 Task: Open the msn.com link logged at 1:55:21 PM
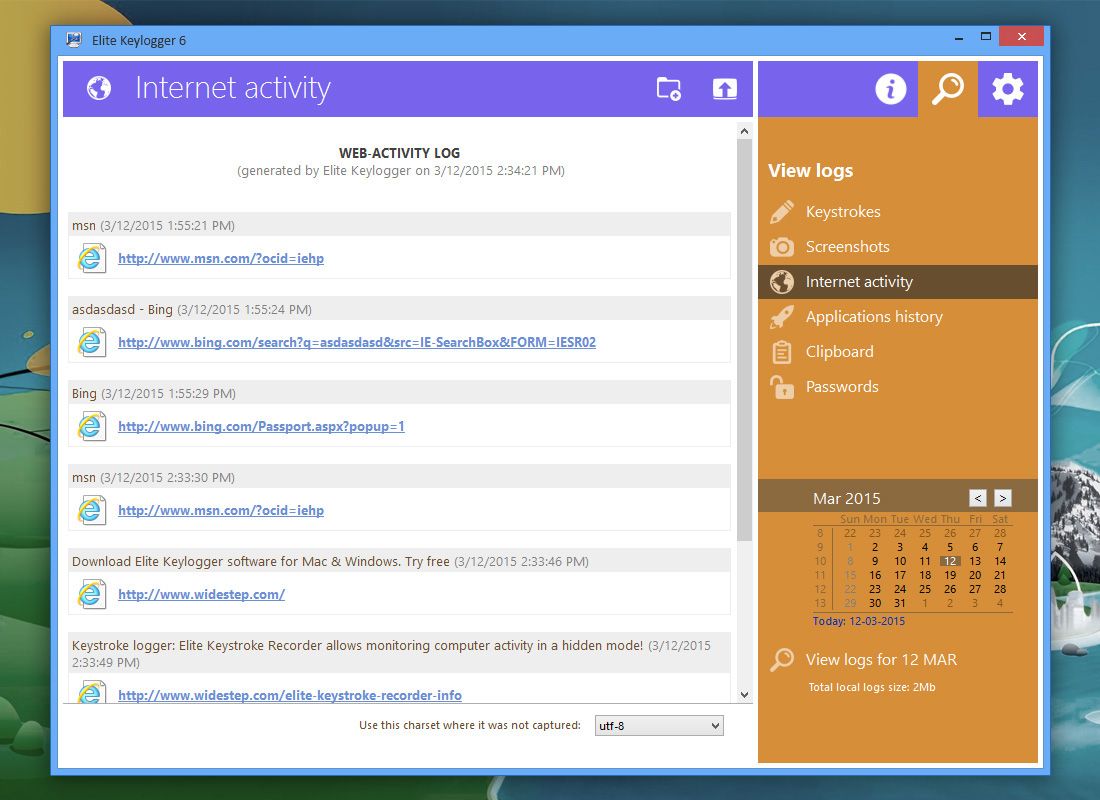(x=221, y=258)
